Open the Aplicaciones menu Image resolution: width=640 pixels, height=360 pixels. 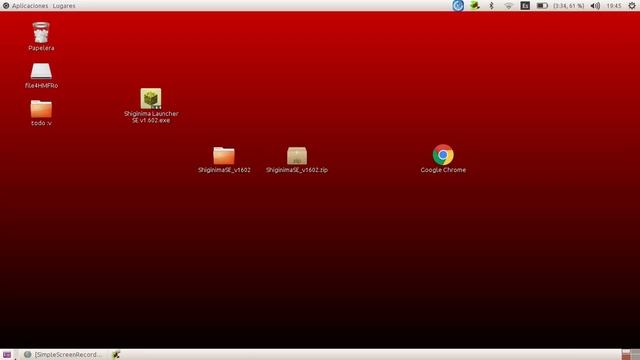[30, 6]
